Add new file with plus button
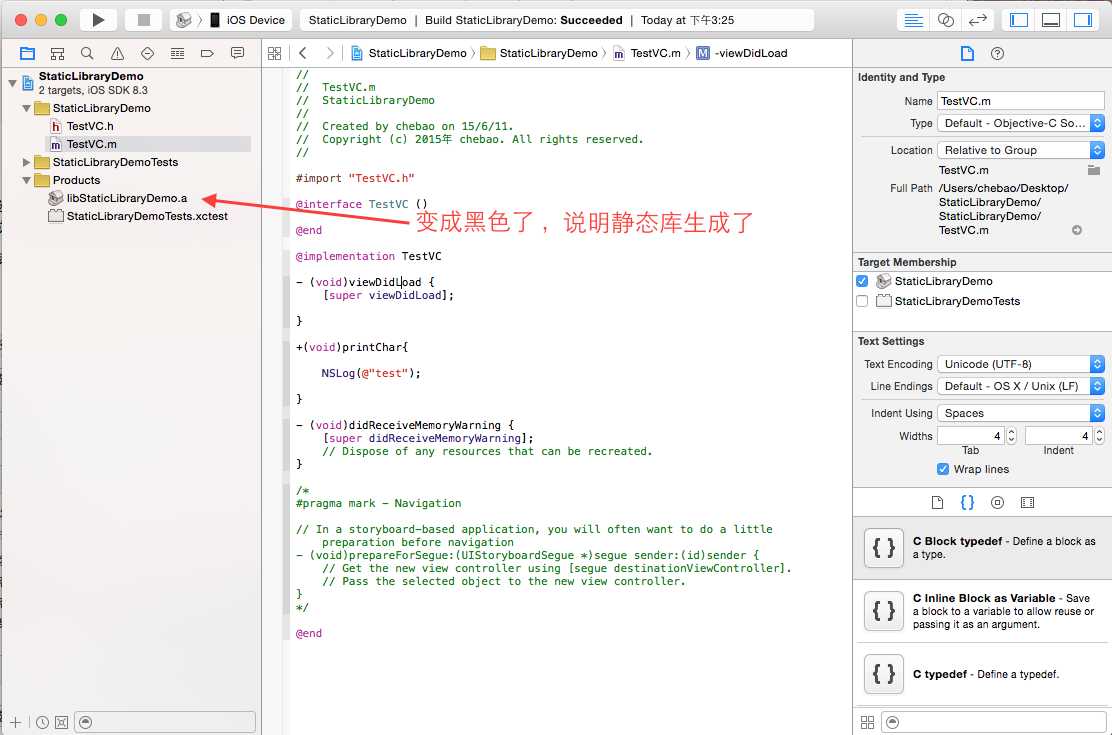 click(x=16, y=722)
